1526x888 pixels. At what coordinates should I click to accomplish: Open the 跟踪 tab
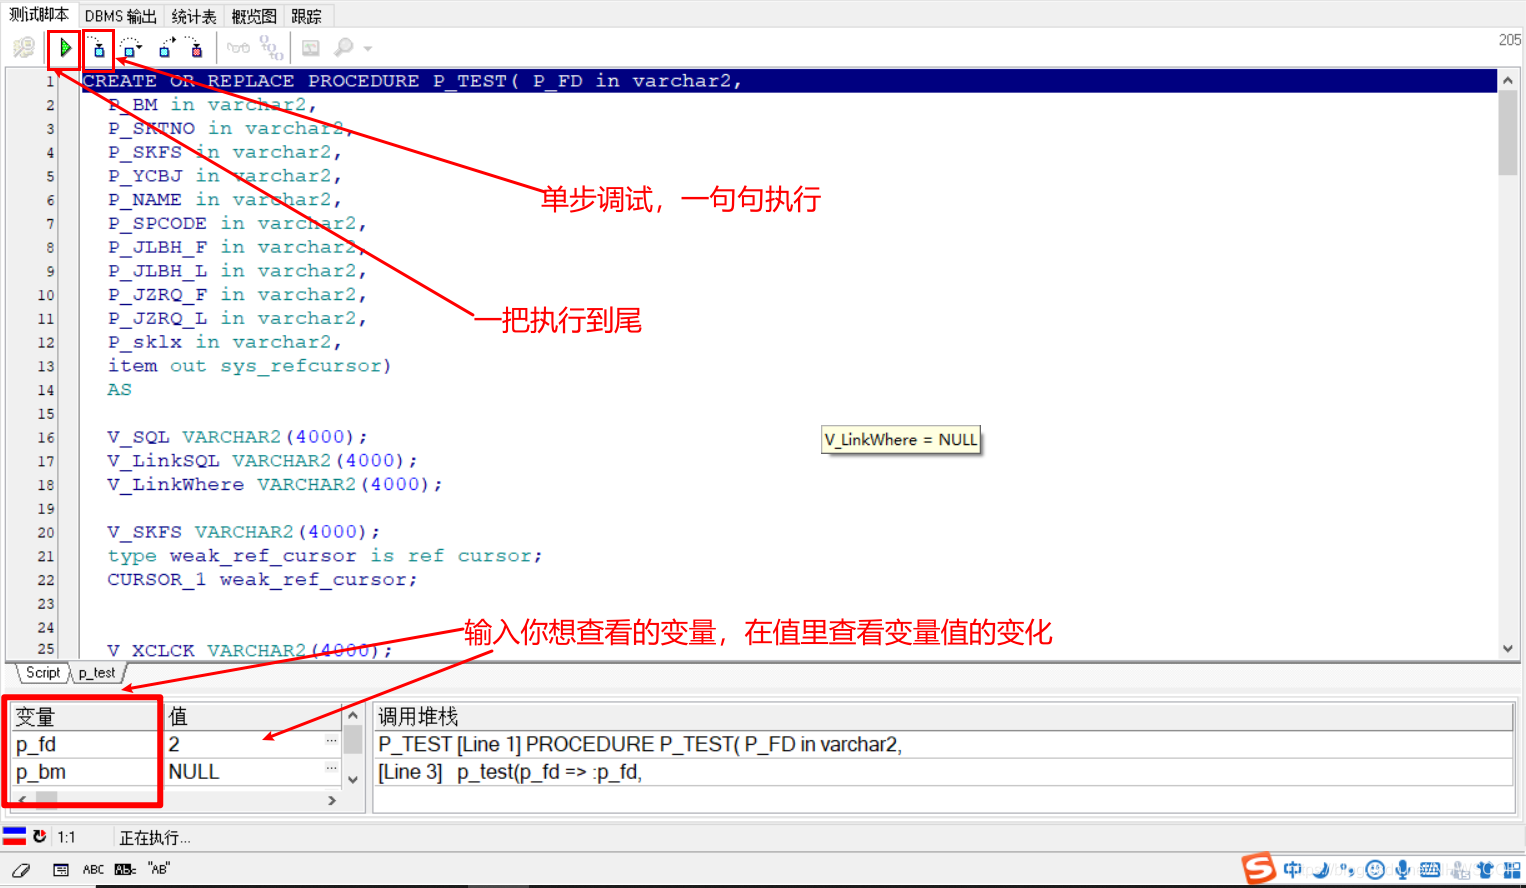(x=307, y=16)
